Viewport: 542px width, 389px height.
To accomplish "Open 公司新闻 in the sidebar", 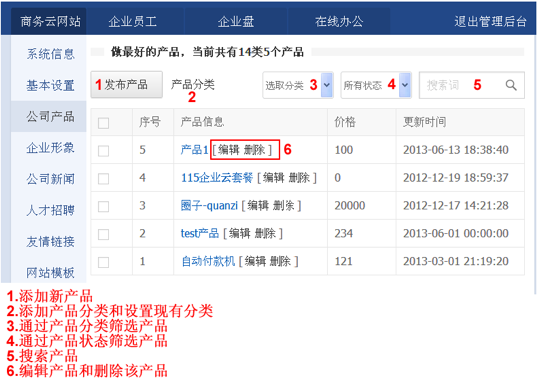I will (x=50, y=179).
